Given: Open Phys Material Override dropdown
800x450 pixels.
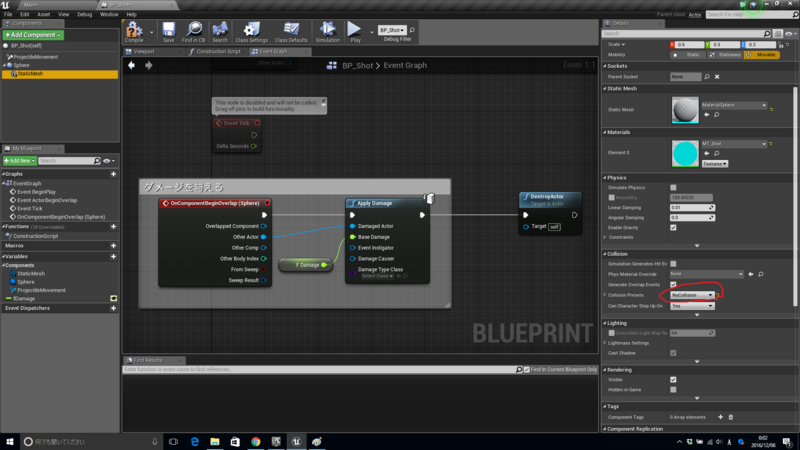Looking at the screenshot, I should [x=707, y=274].
